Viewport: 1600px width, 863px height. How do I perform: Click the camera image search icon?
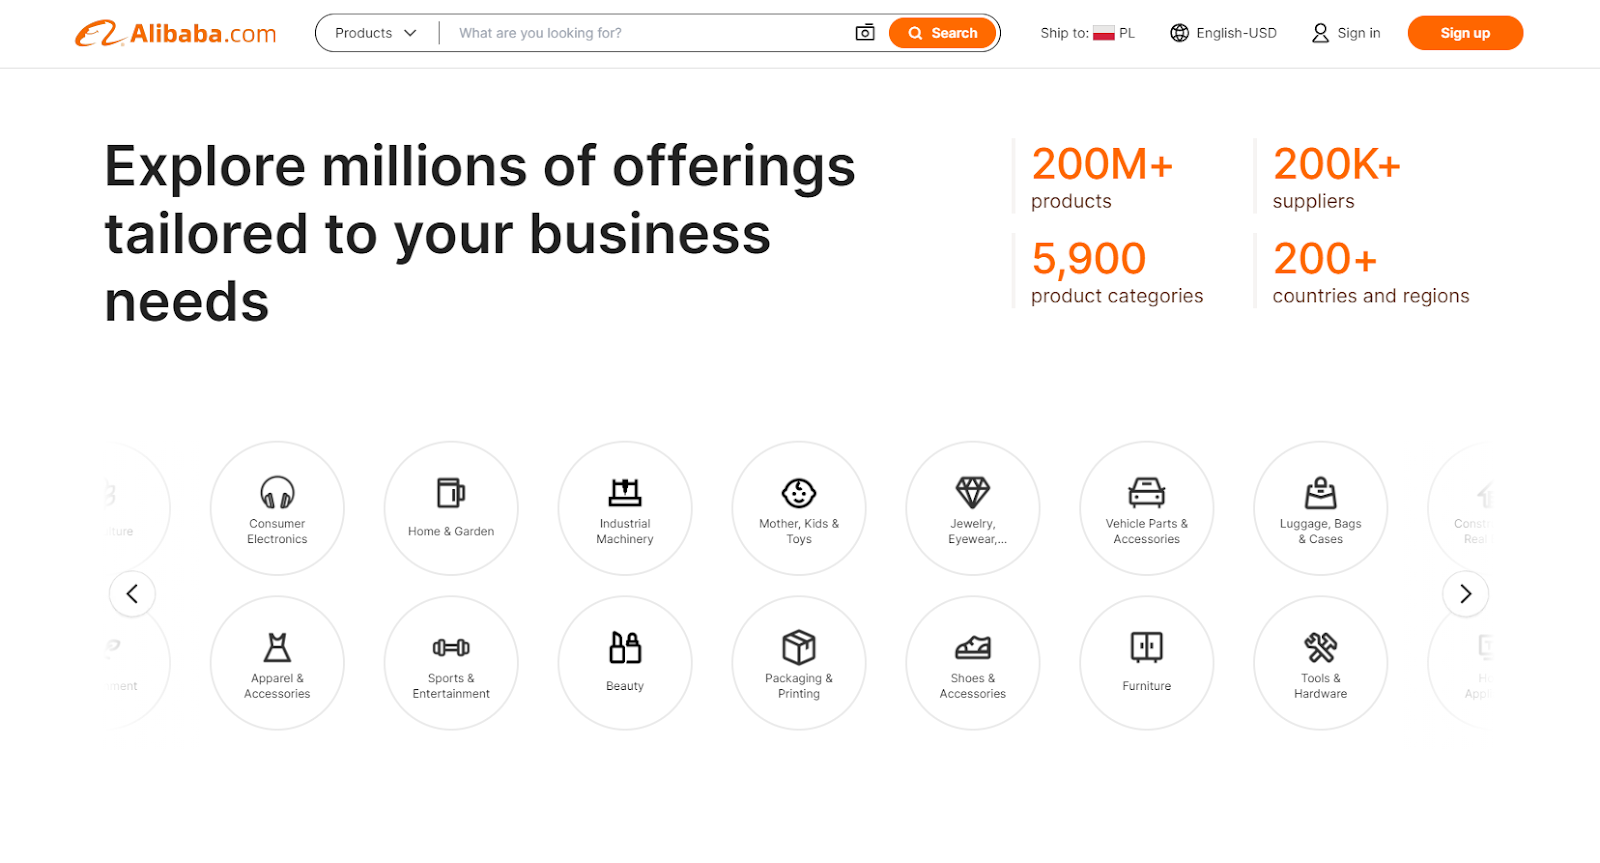865,33
